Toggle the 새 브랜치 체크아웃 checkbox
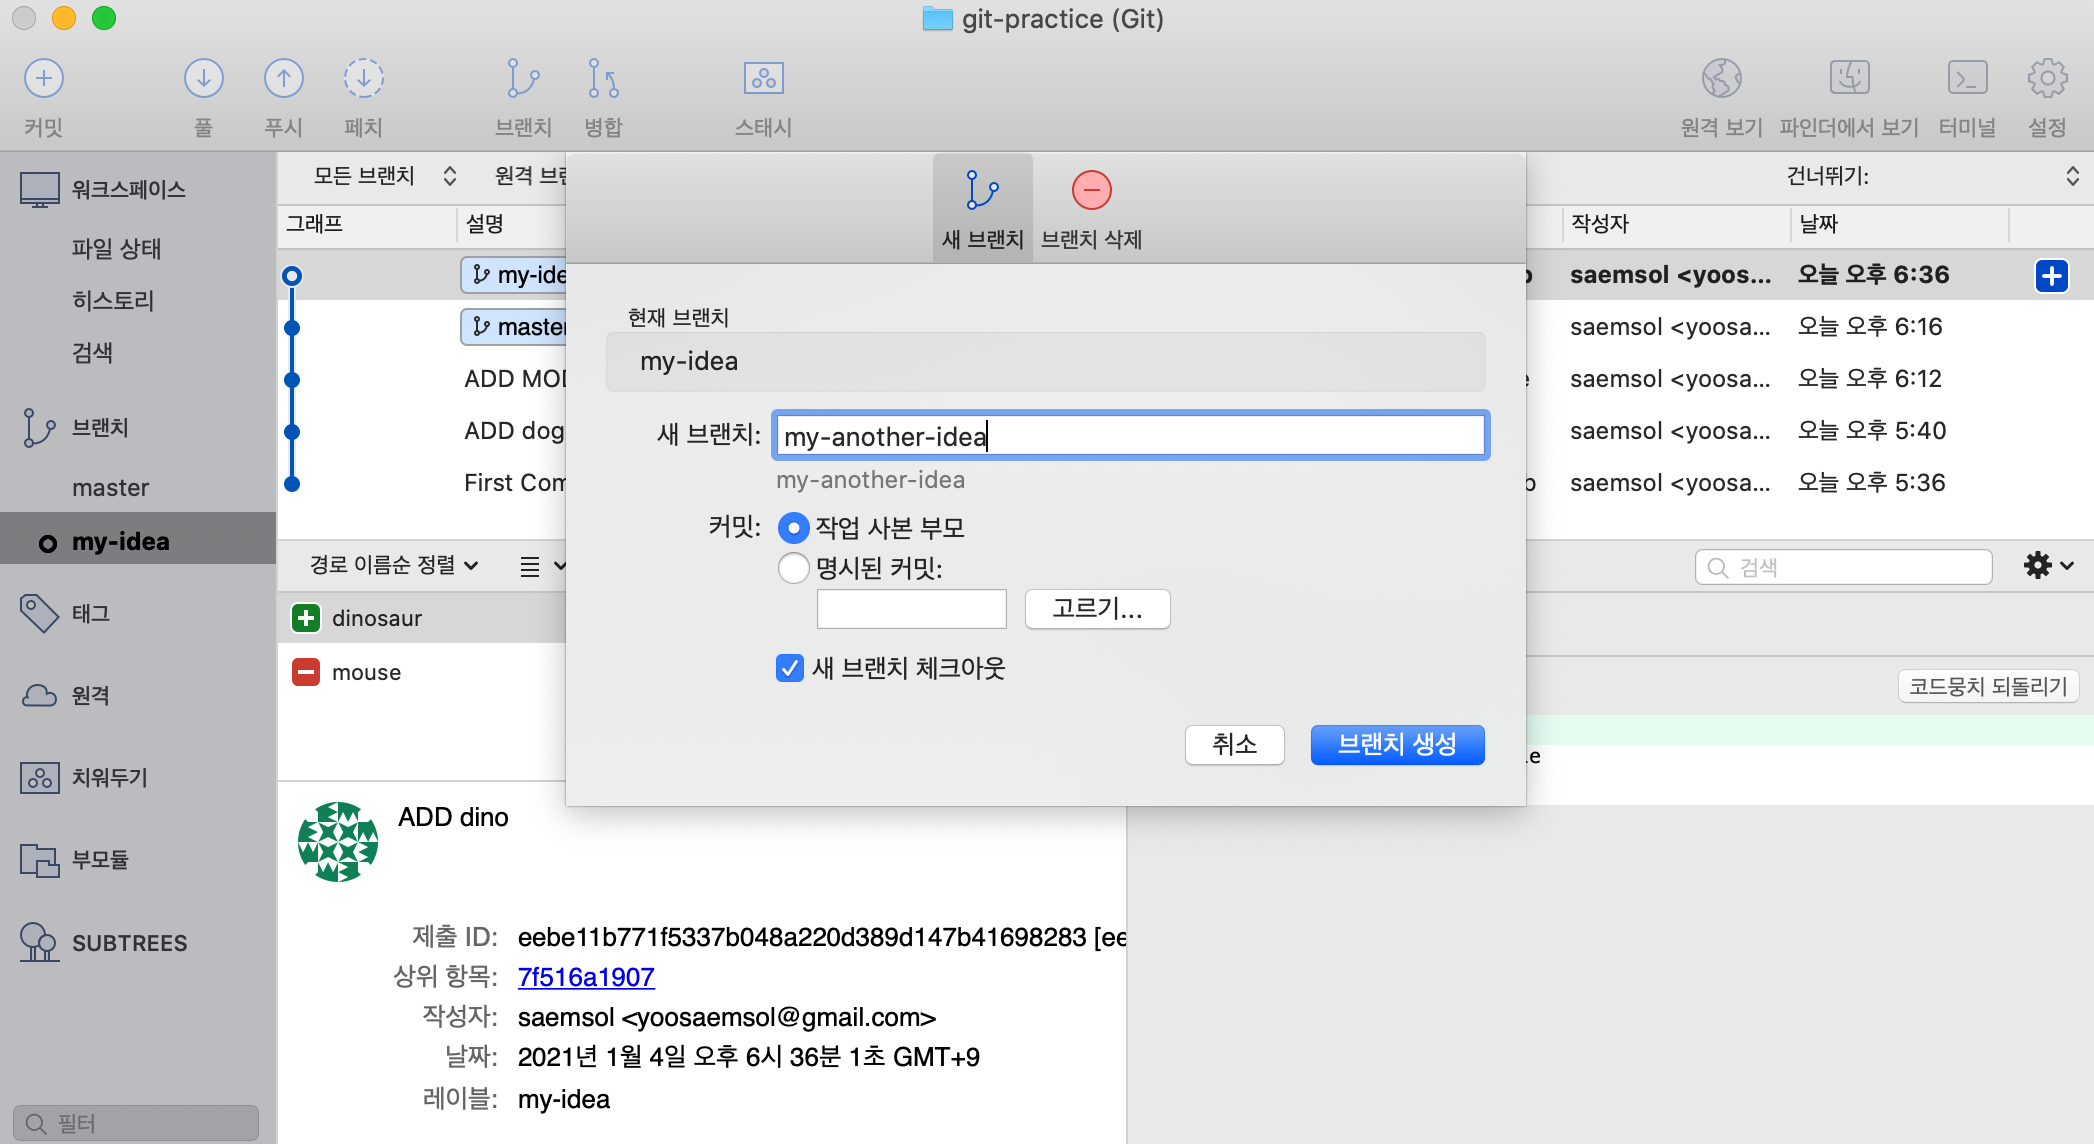 (789, 668)
